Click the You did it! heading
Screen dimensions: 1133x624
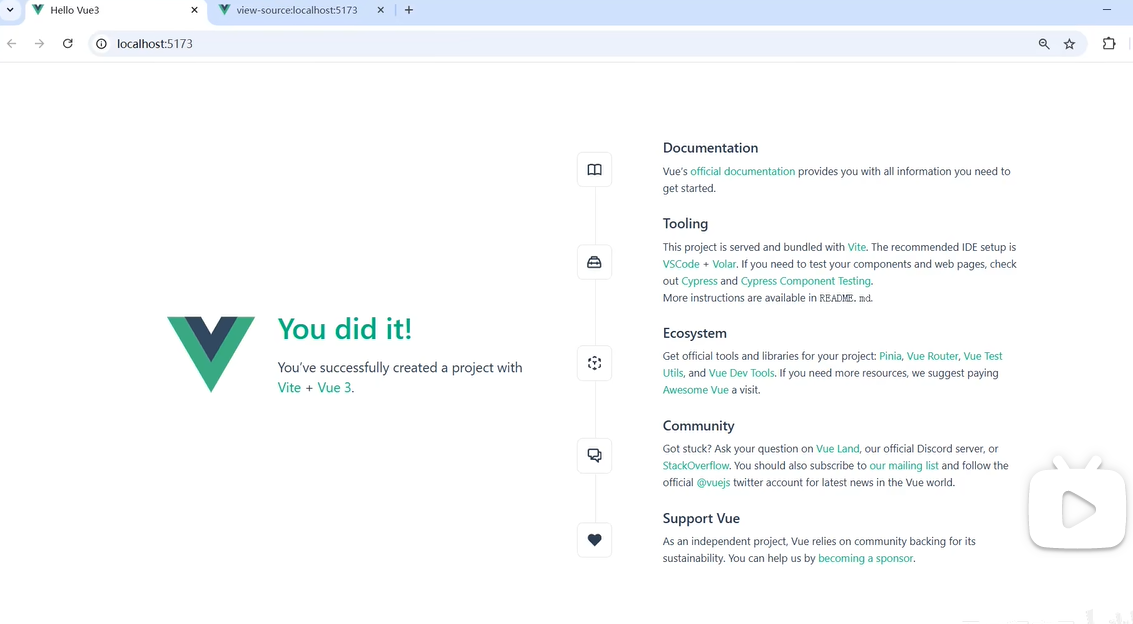click(x=345, y=329)
